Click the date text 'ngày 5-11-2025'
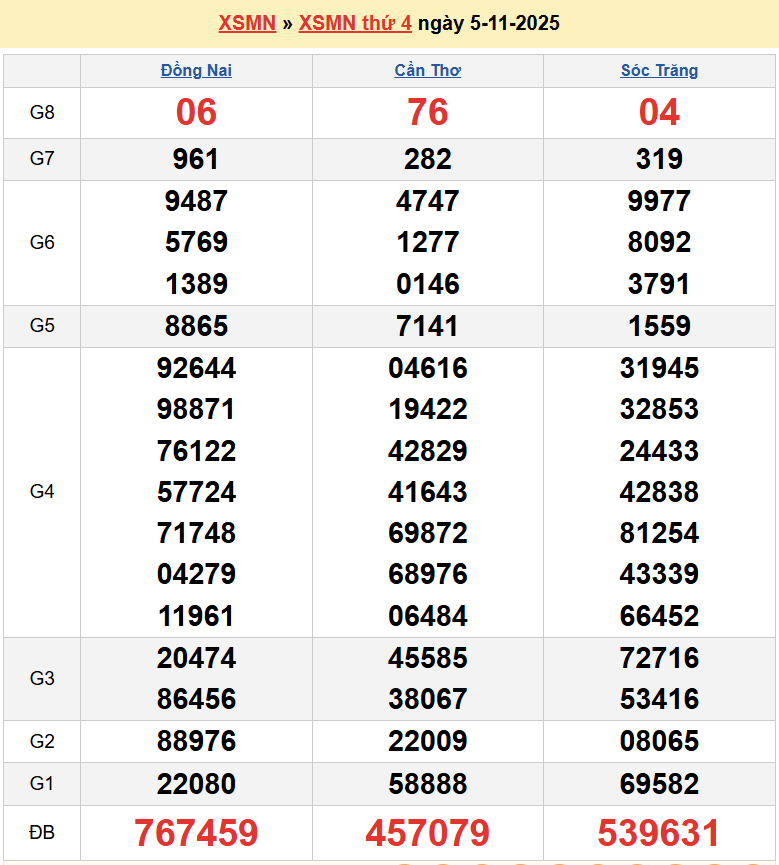This screenshot has height=865, width=779. point(488,23)
